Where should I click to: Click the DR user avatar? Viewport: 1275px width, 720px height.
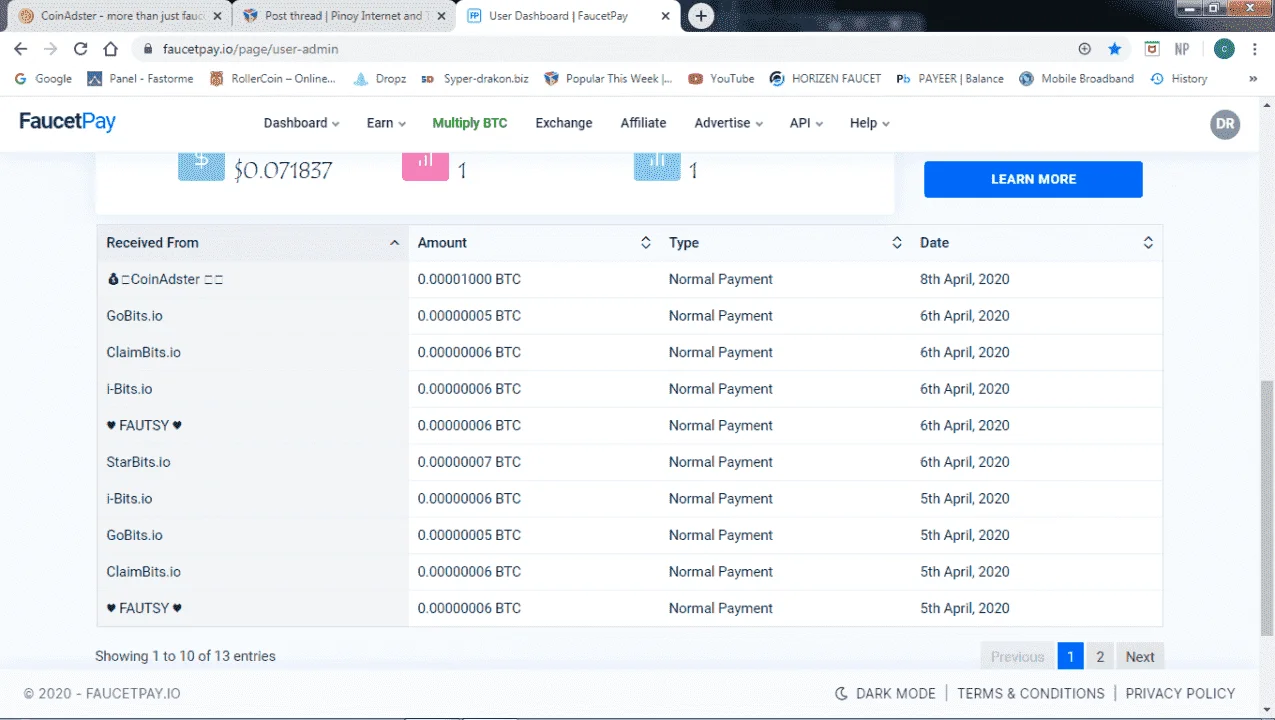(1225, 124)
